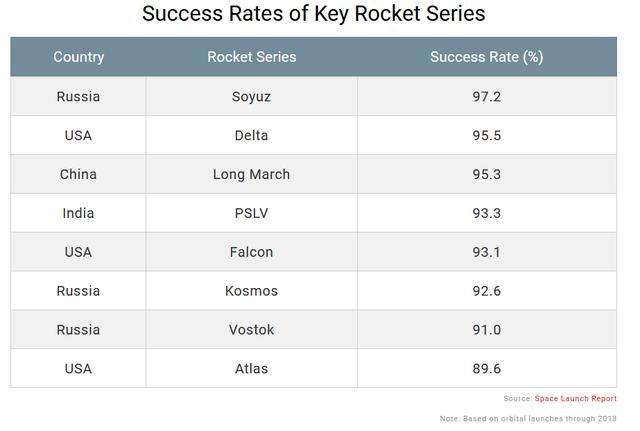Click the 89.6 success rate value
This screenshot has width=640, height=431.
tap(487, 369)
